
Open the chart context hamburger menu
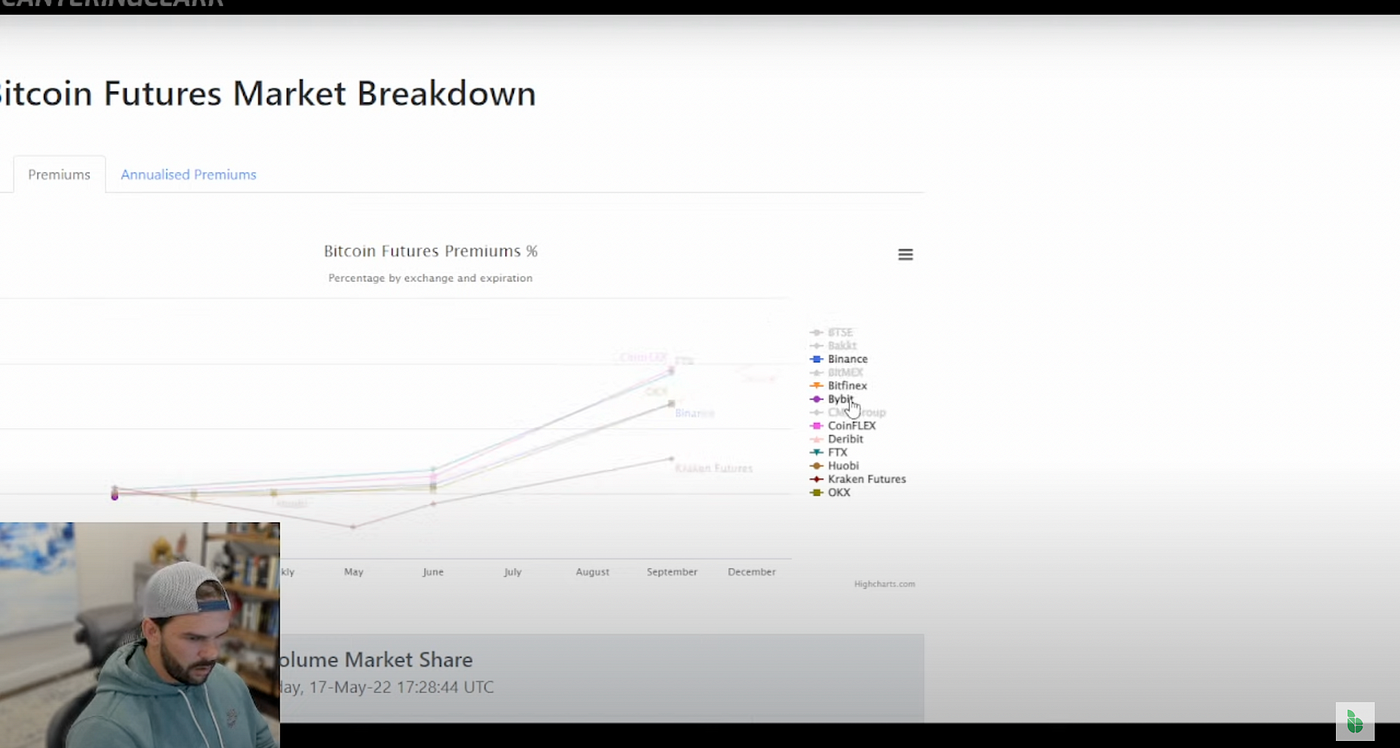pos(905,255)
